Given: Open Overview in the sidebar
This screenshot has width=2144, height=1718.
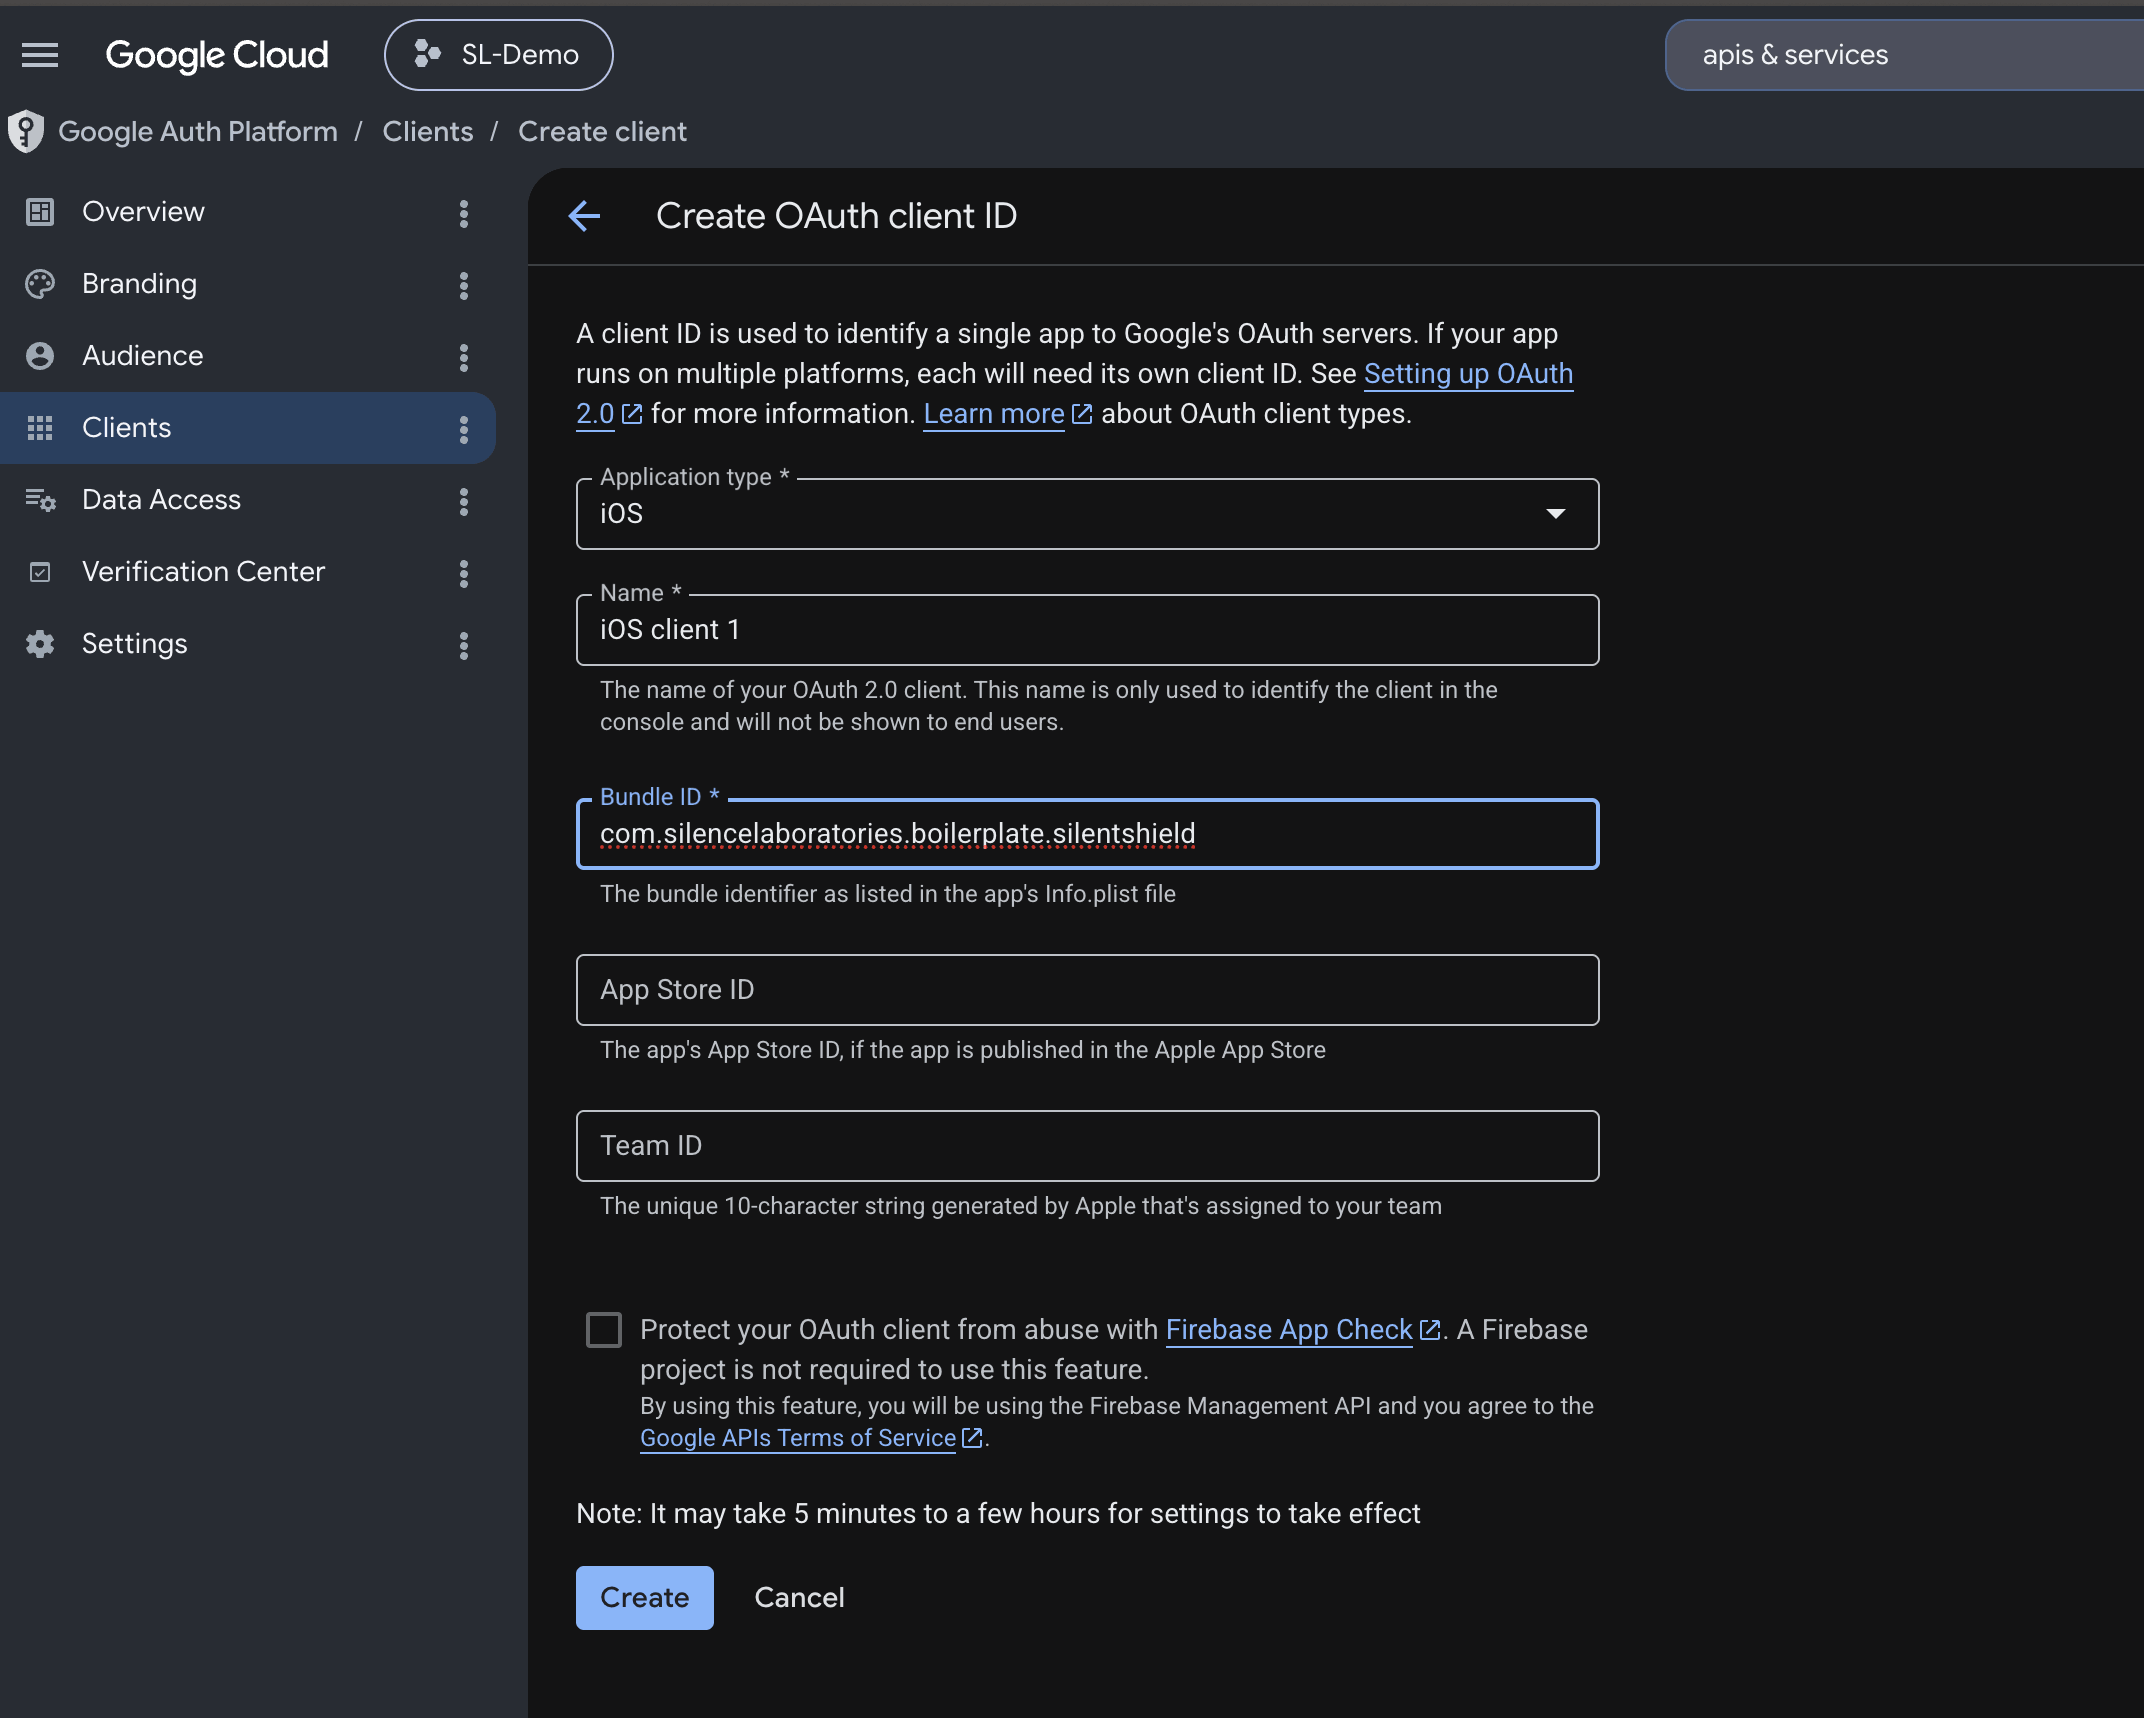Looking at the screenshot, I should (247, 212).
